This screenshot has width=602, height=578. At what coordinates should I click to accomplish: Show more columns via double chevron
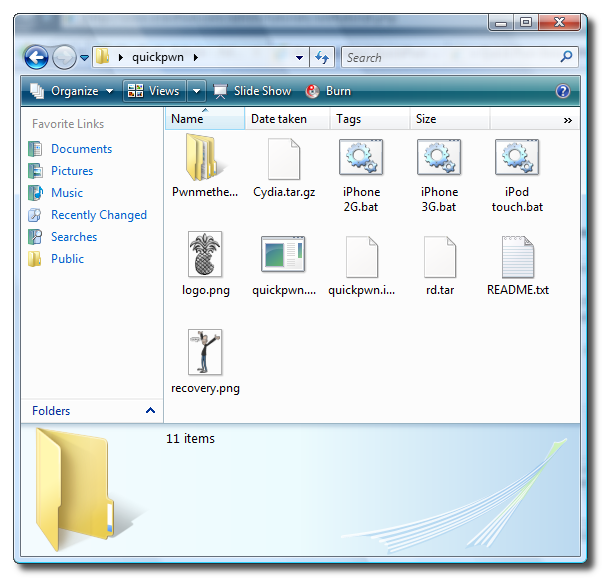point(567,121)
